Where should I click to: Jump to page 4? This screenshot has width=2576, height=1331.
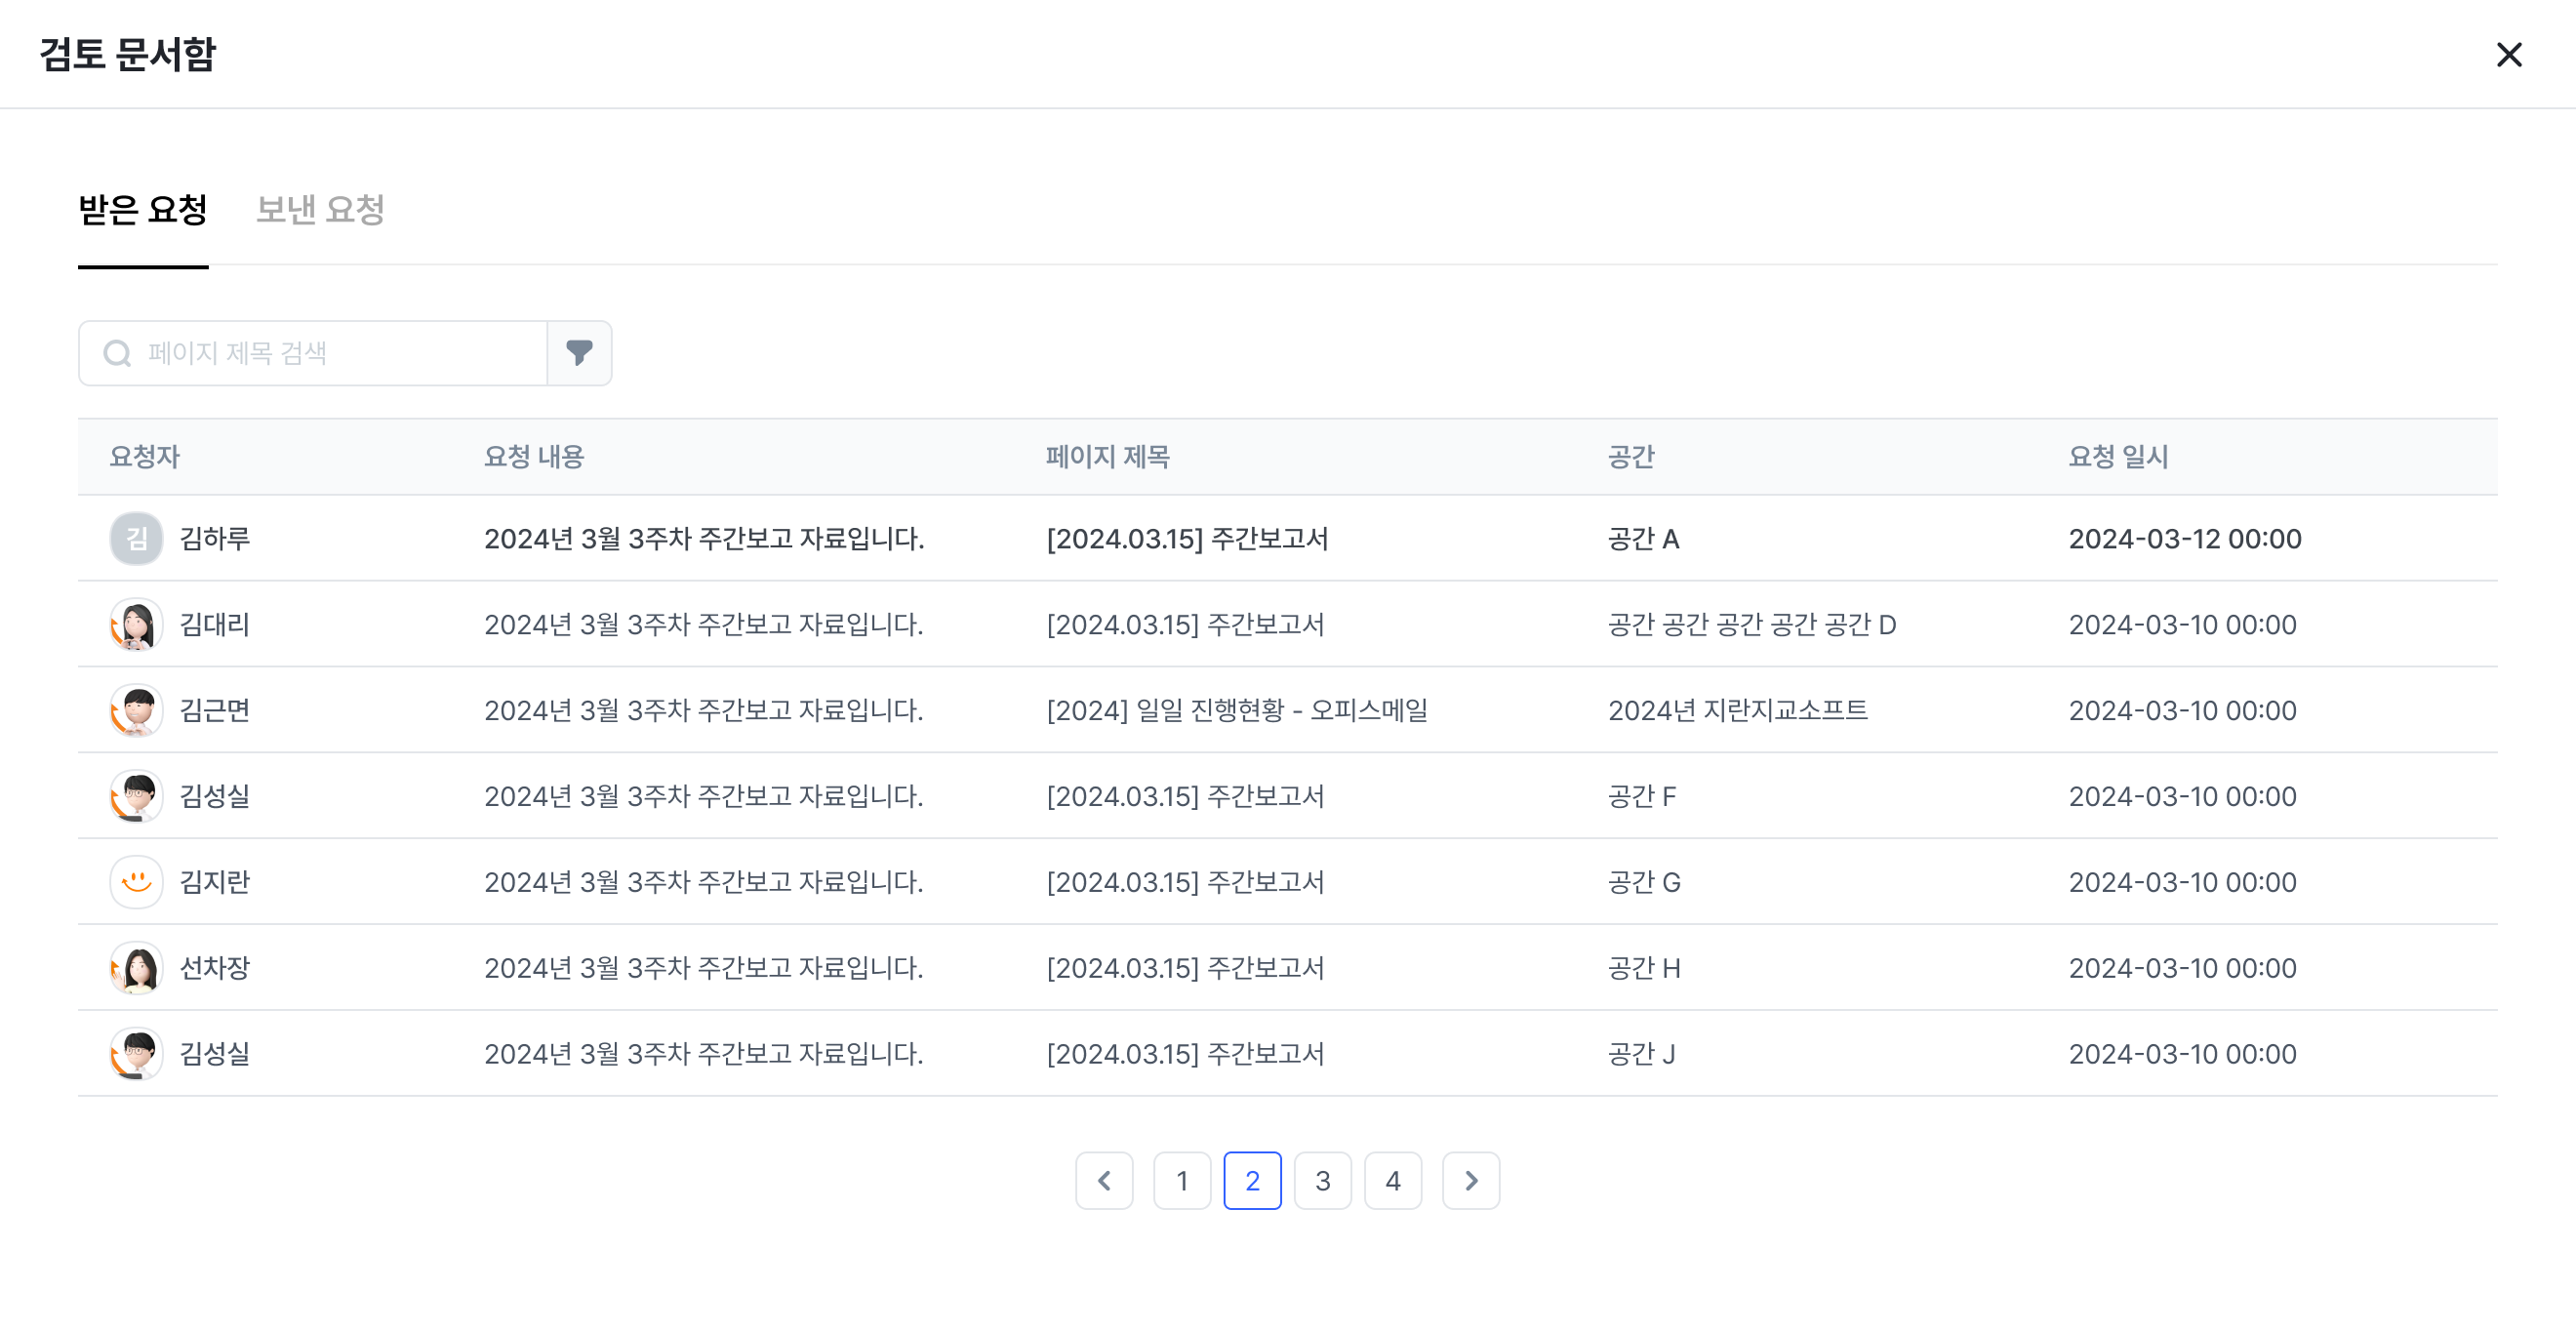point(1392,1181)
